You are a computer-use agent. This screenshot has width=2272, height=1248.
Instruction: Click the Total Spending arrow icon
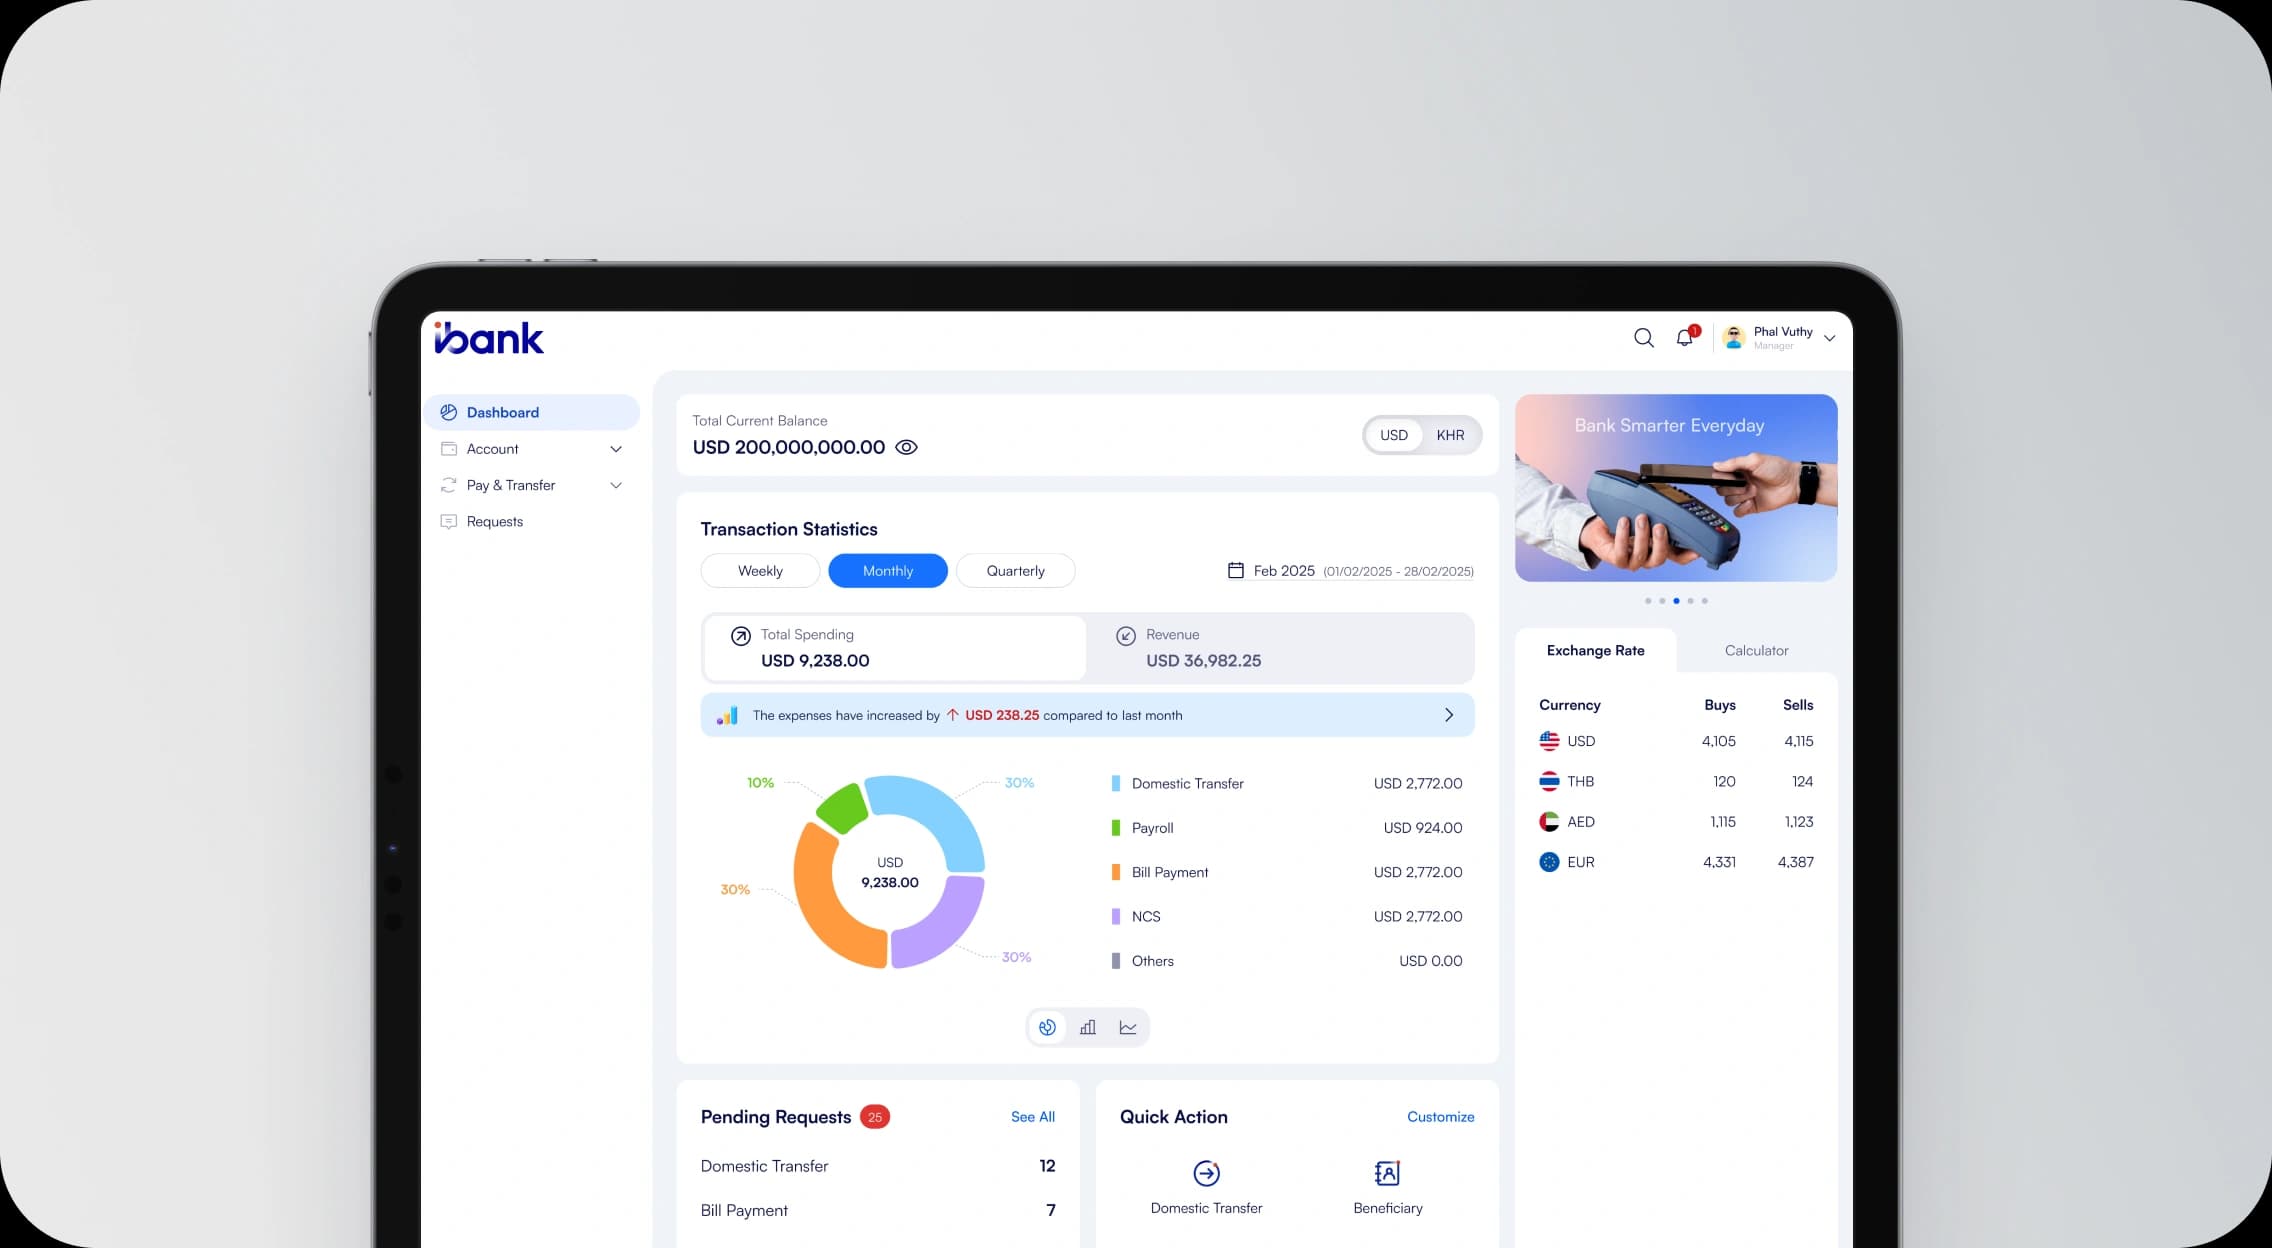(741, 636)
